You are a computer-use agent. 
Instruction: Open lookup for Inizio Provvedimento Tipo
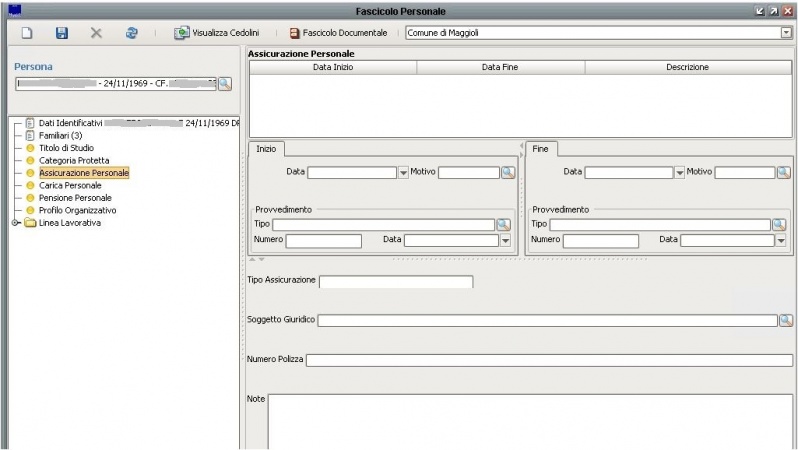[x=503, y=225]
